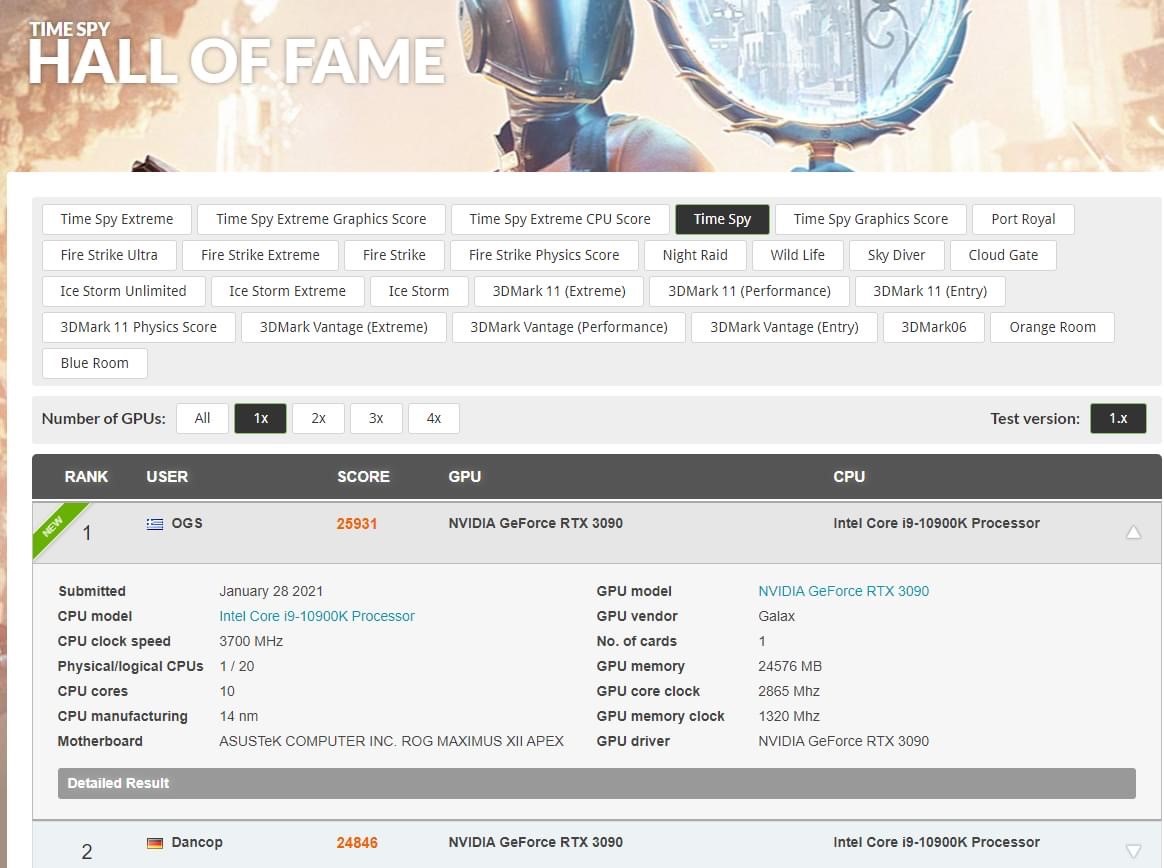Select test version 1.x
The width and height of the screenshot is (1164, 868).
pos(1118,419)
